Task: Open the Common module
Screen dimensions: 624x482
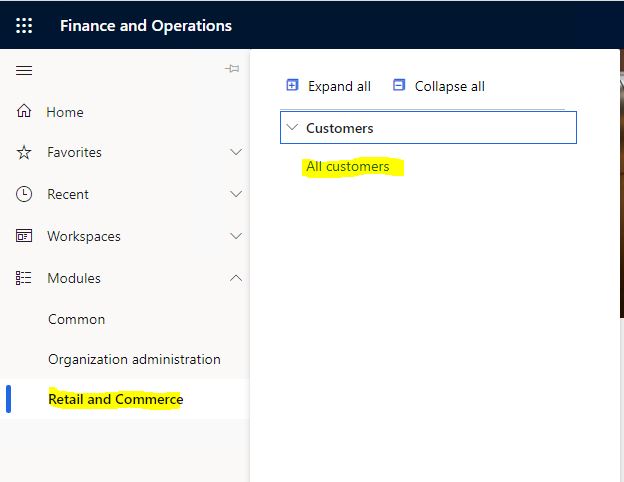Action: click(x=76, y=319)
